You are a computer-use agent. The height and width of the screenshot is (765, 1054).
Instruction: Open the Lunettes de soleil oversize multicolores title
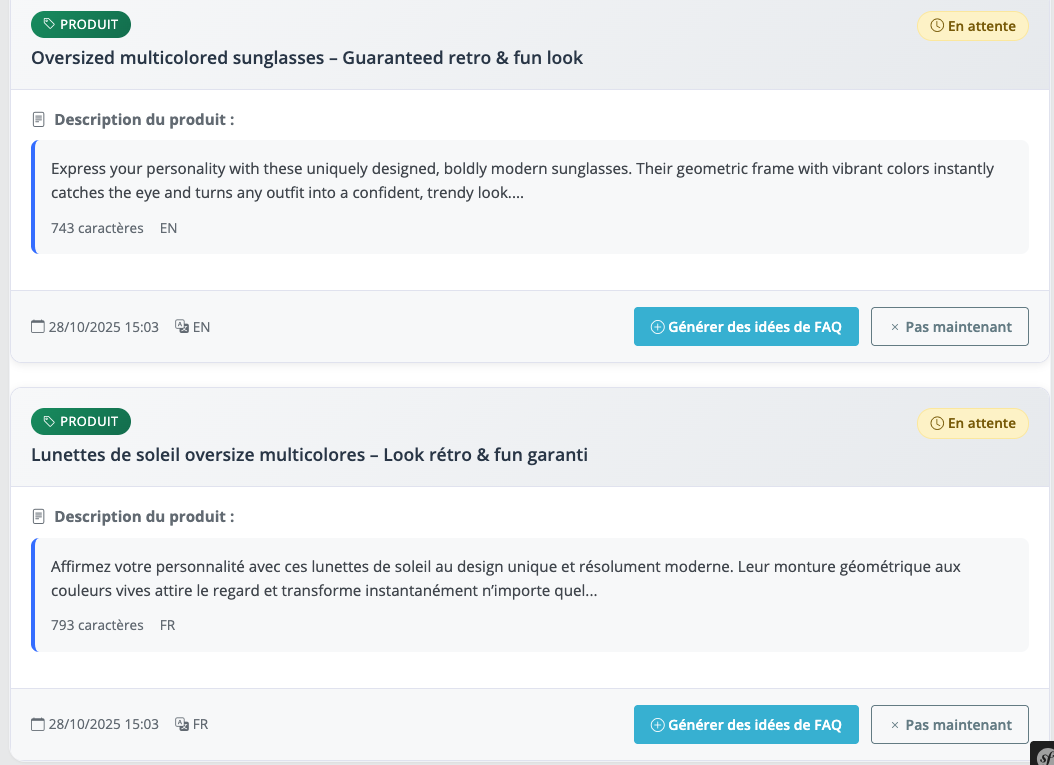pyautogui.click(x=309, y=455)
